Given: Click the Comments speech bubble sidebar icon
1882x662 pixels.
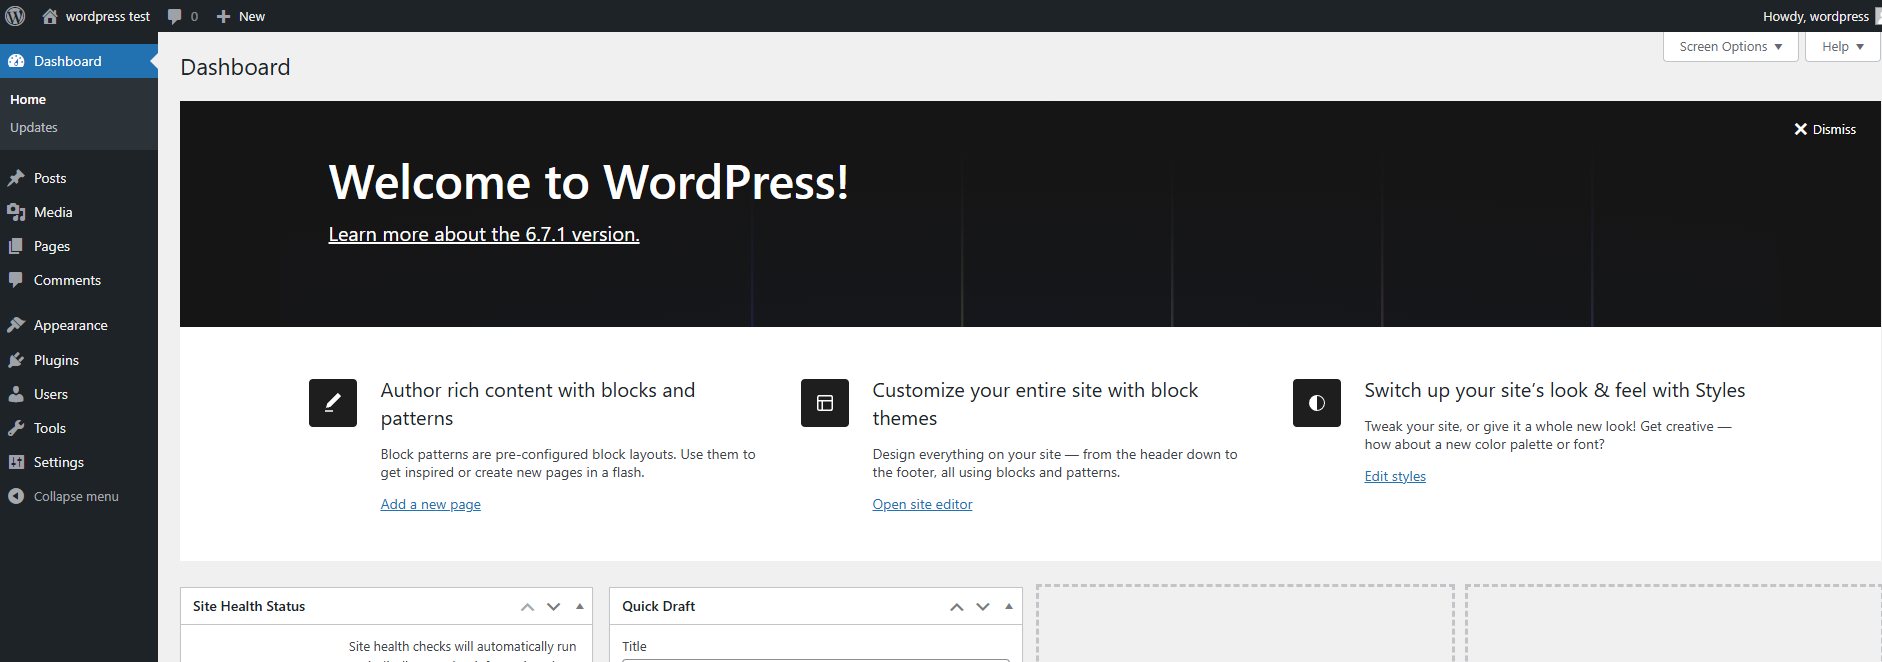Looking at the screenshot, I should 16,280.
